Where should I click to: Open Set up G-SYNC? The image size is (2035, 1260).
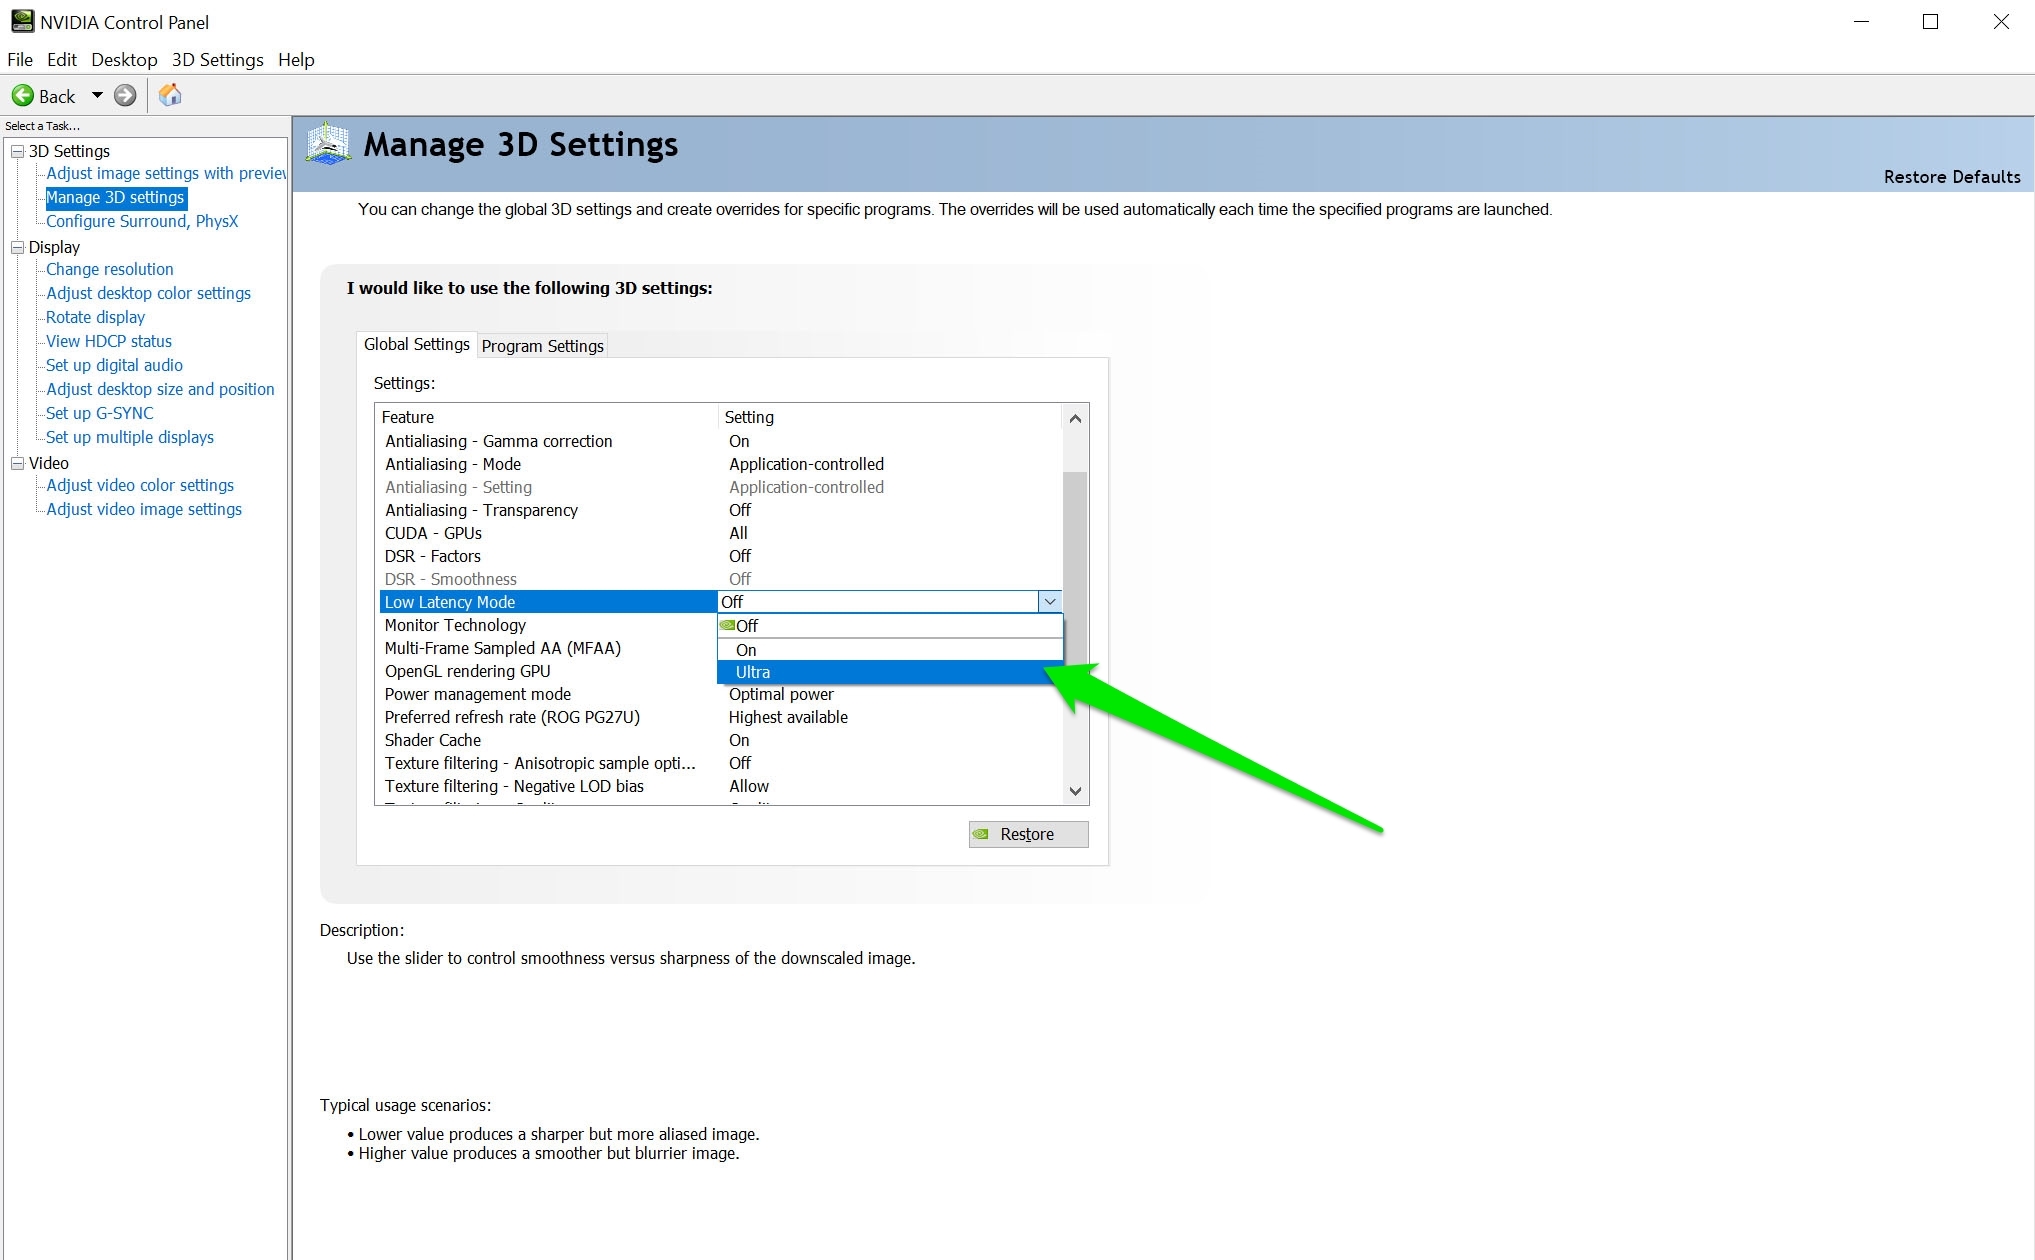click(100, 413)
